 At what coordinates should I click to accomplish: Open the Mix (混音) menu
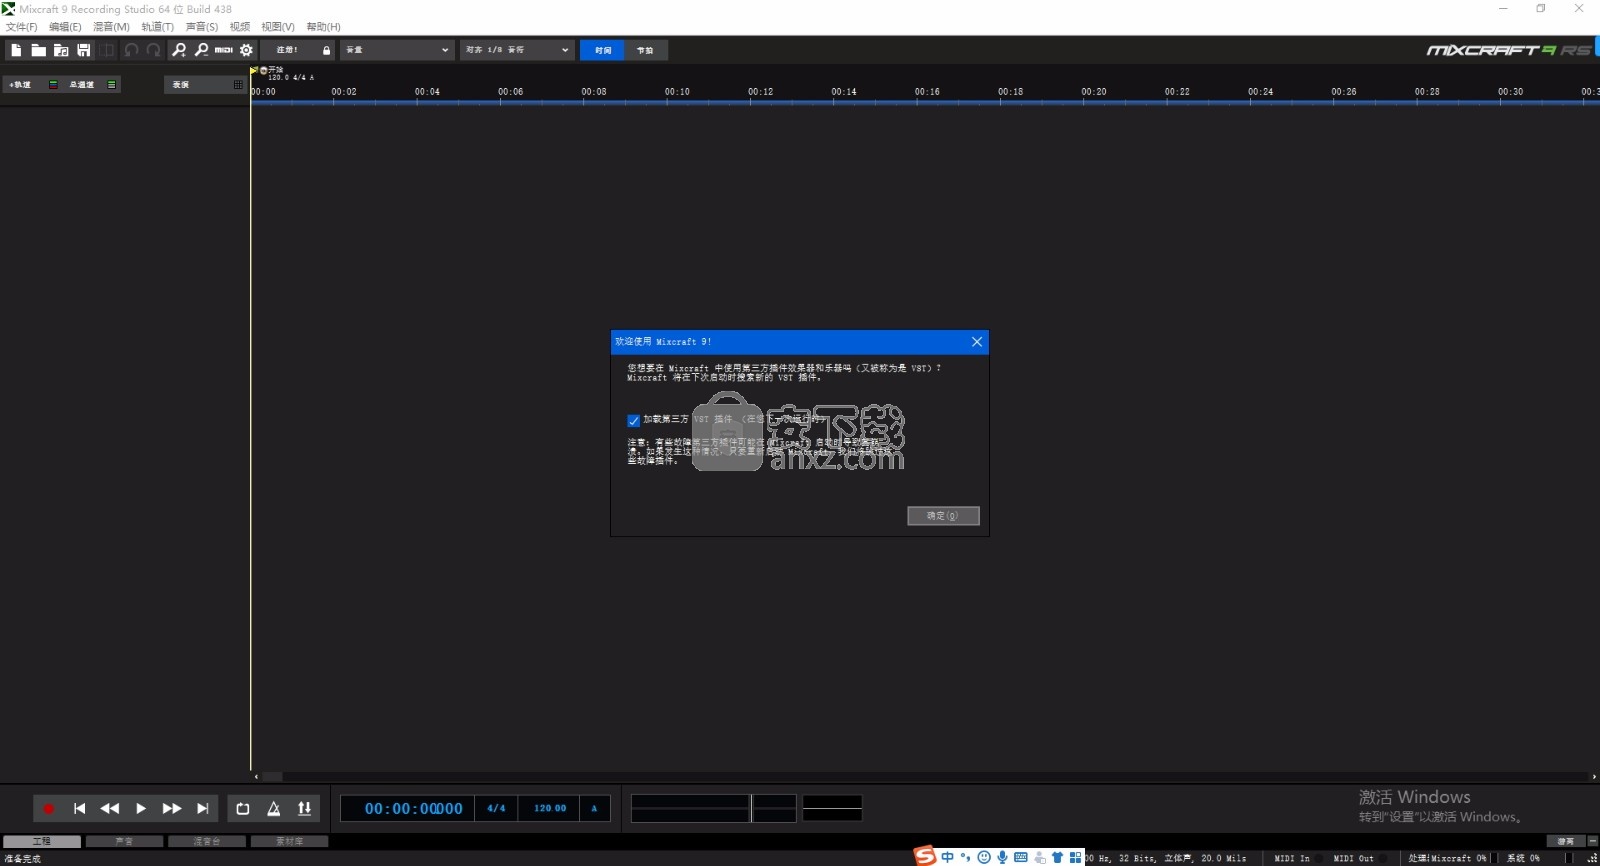111,27
